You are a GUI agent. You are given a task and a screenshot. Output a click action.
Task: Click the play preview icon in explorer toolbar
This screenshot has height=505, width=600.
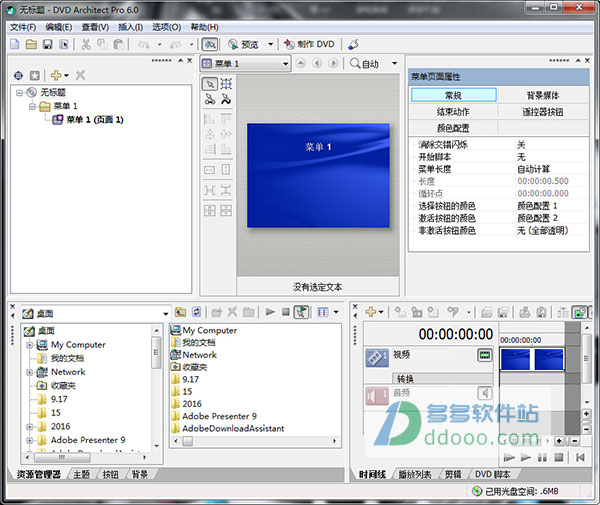pyautogui.click(x=270, y=312)
